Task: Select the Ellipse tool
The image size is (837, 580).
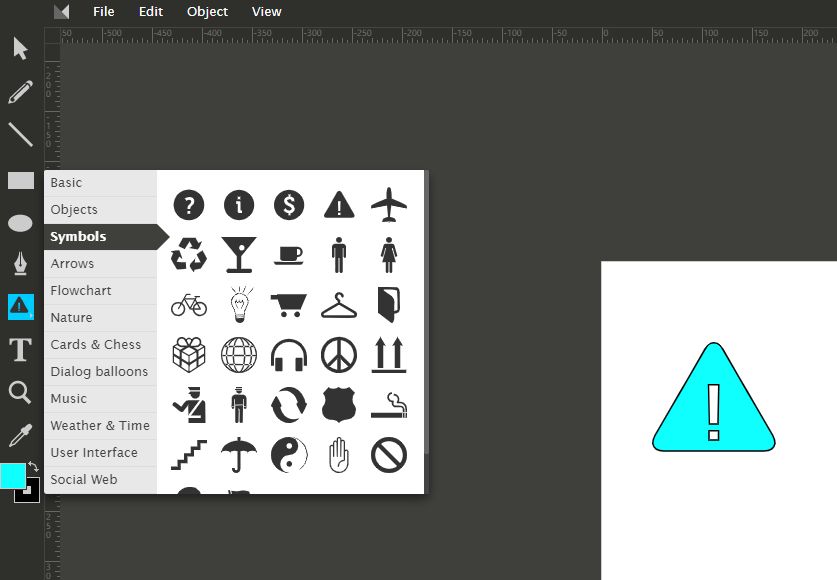Action: 21,223
